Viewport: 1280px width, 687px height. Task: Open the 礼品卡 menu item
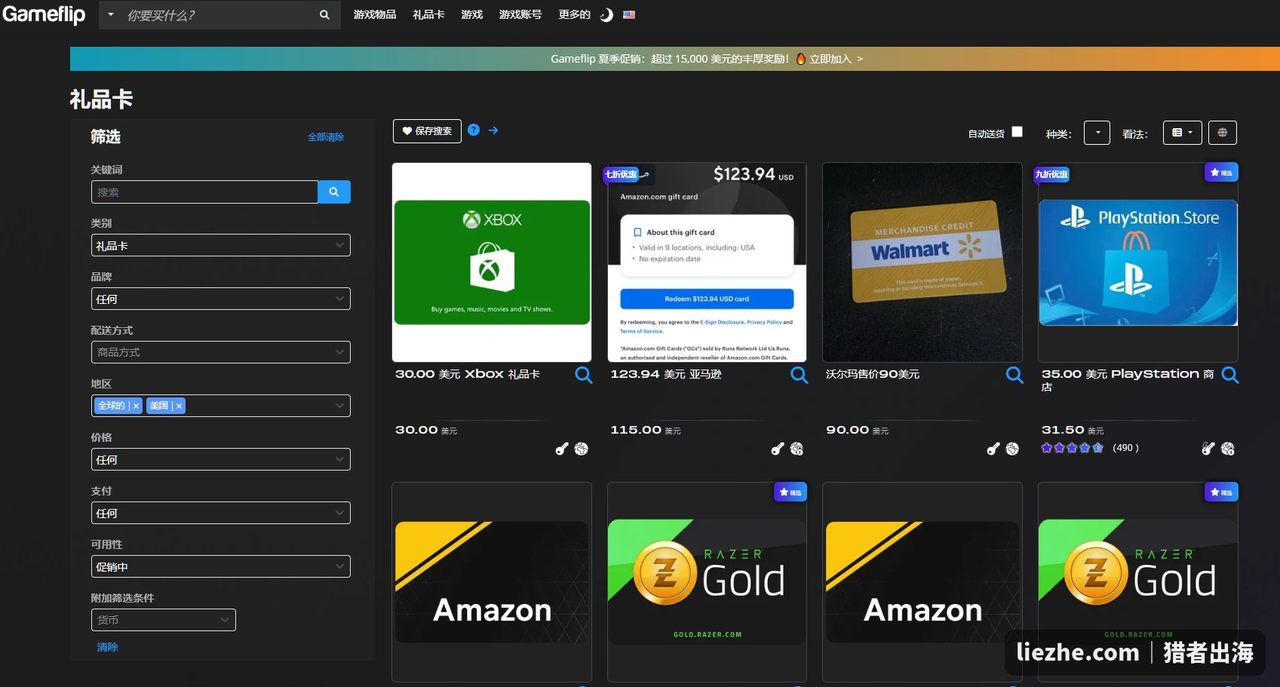[428, 15]
